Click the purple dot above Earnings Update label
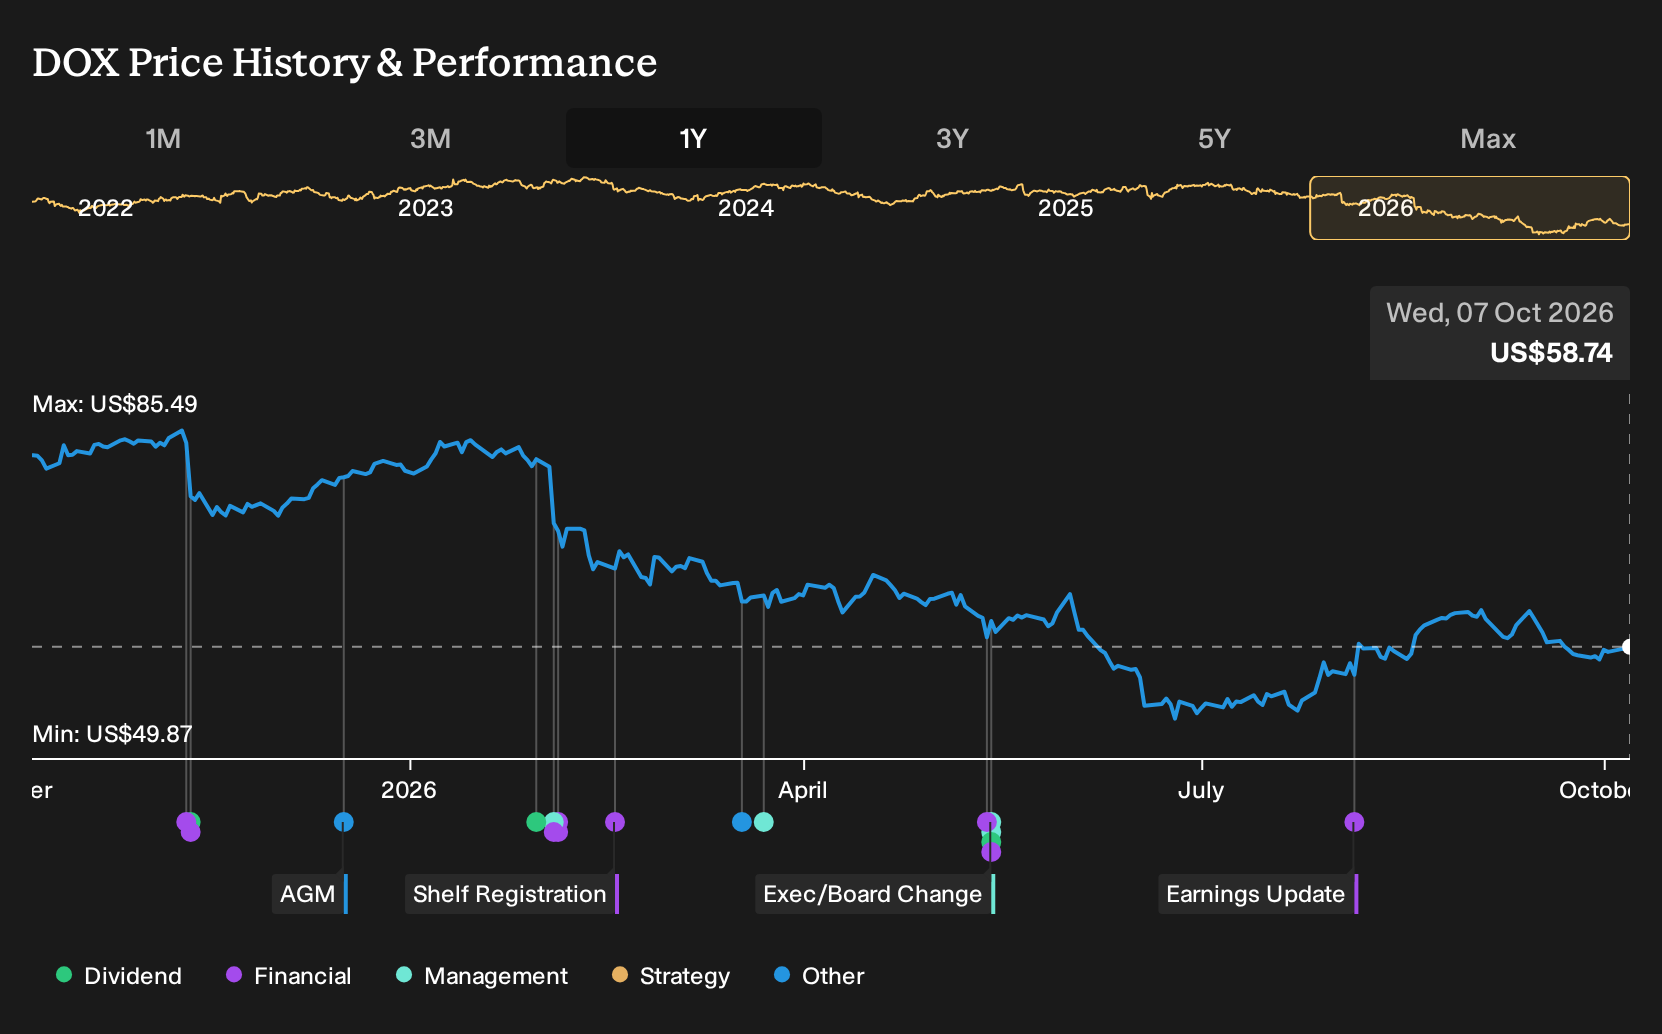This screenshot has height=1034, width=1662. click(x=1354, y=822)
